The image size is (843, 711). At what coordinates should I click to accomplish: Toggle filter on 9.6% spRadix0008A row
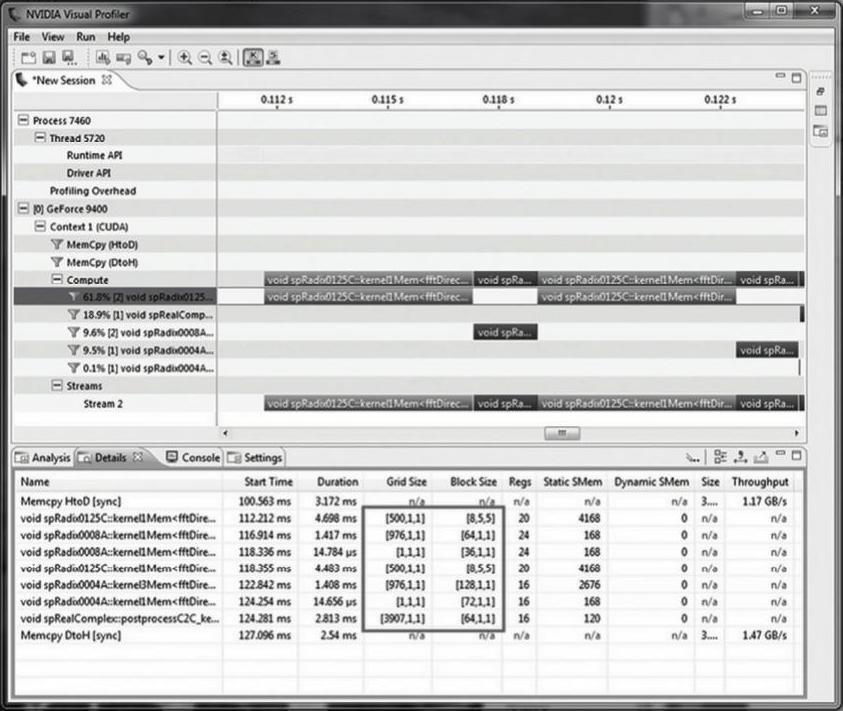(x=73, y=332)
